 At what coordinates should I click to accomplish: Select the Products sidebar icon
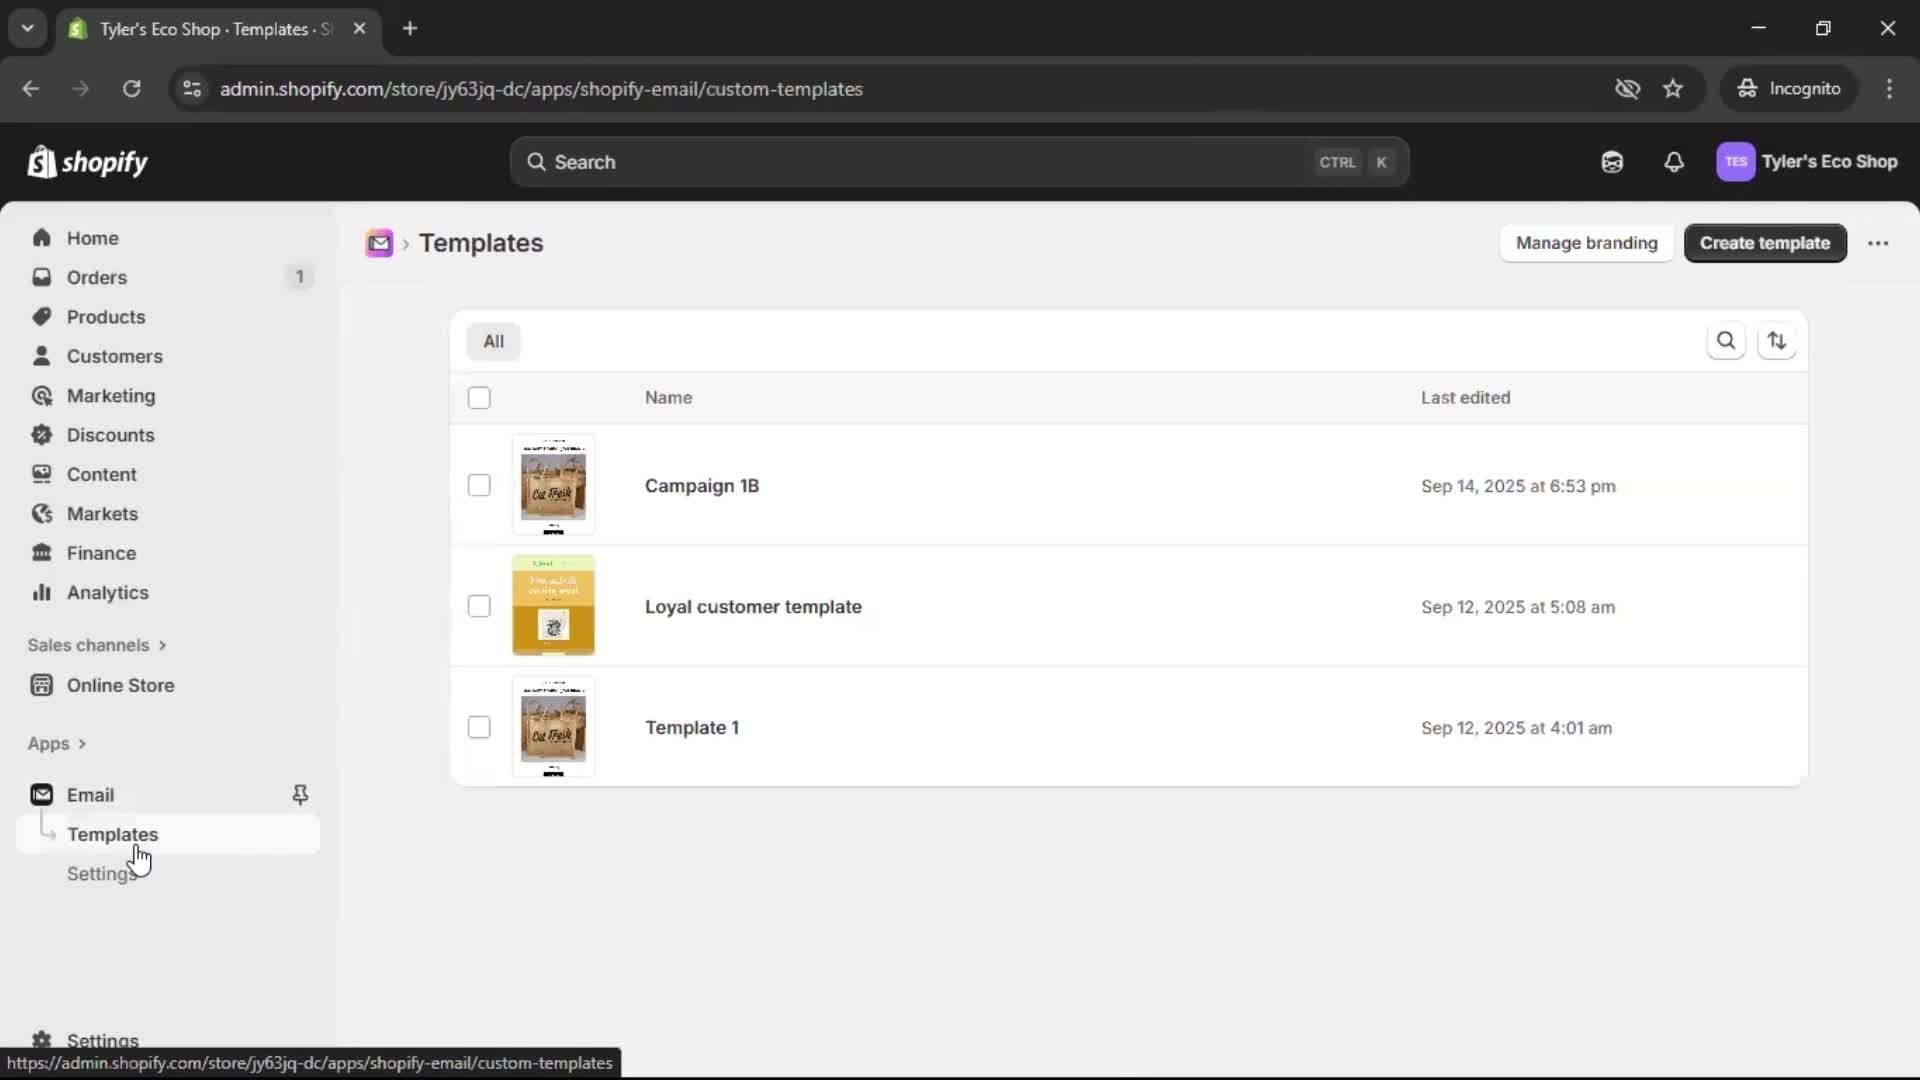[41, 317]
